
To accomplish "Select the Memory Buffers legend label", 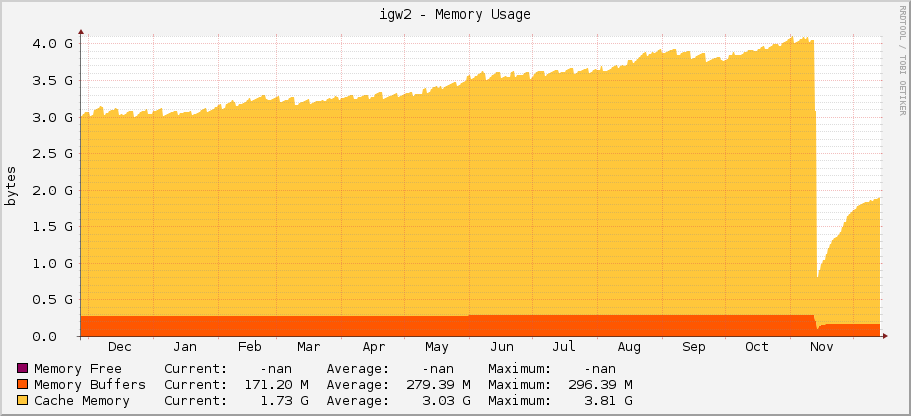I will (x=90, y=385).
